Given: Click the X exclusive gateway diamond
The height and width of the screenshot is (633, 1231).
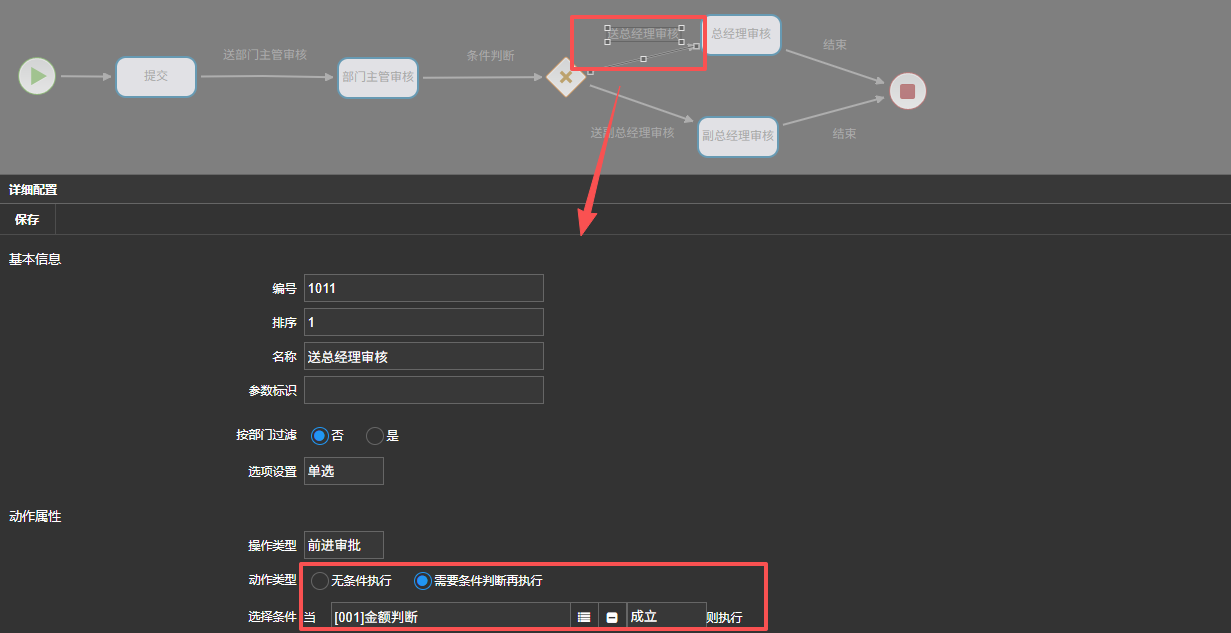Looking at the screenshot, I should pos(565,77).
